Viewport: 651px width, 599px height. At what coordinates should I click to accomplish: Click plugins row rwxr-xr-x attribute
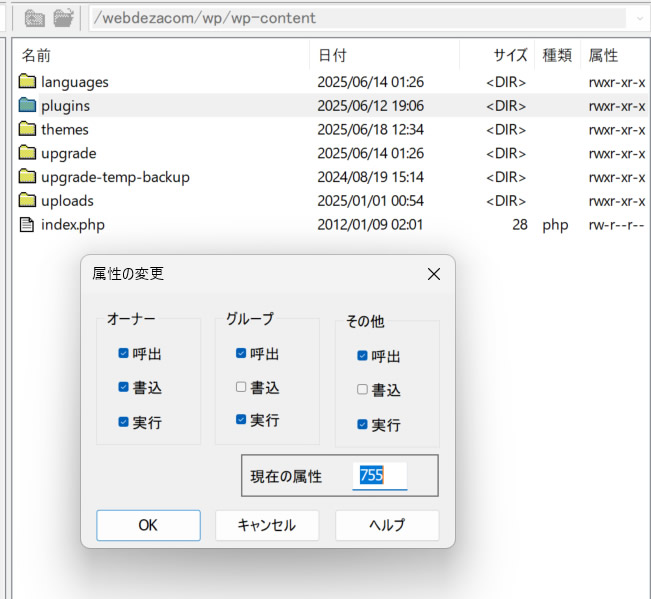pos(617,106)
